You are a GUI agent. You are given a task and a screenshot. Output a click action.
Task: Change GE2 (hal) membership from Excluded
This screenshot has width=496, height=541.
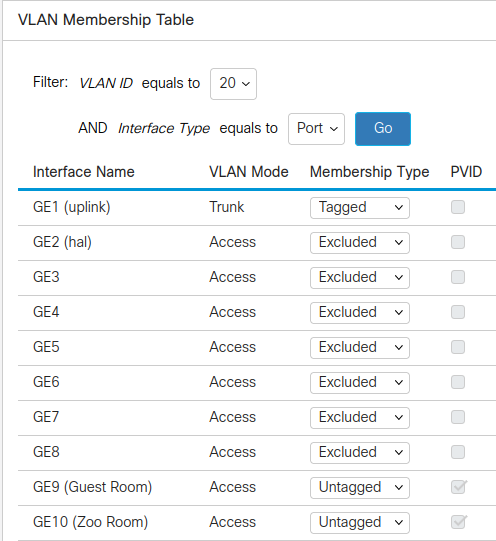[x=360, y=243]
